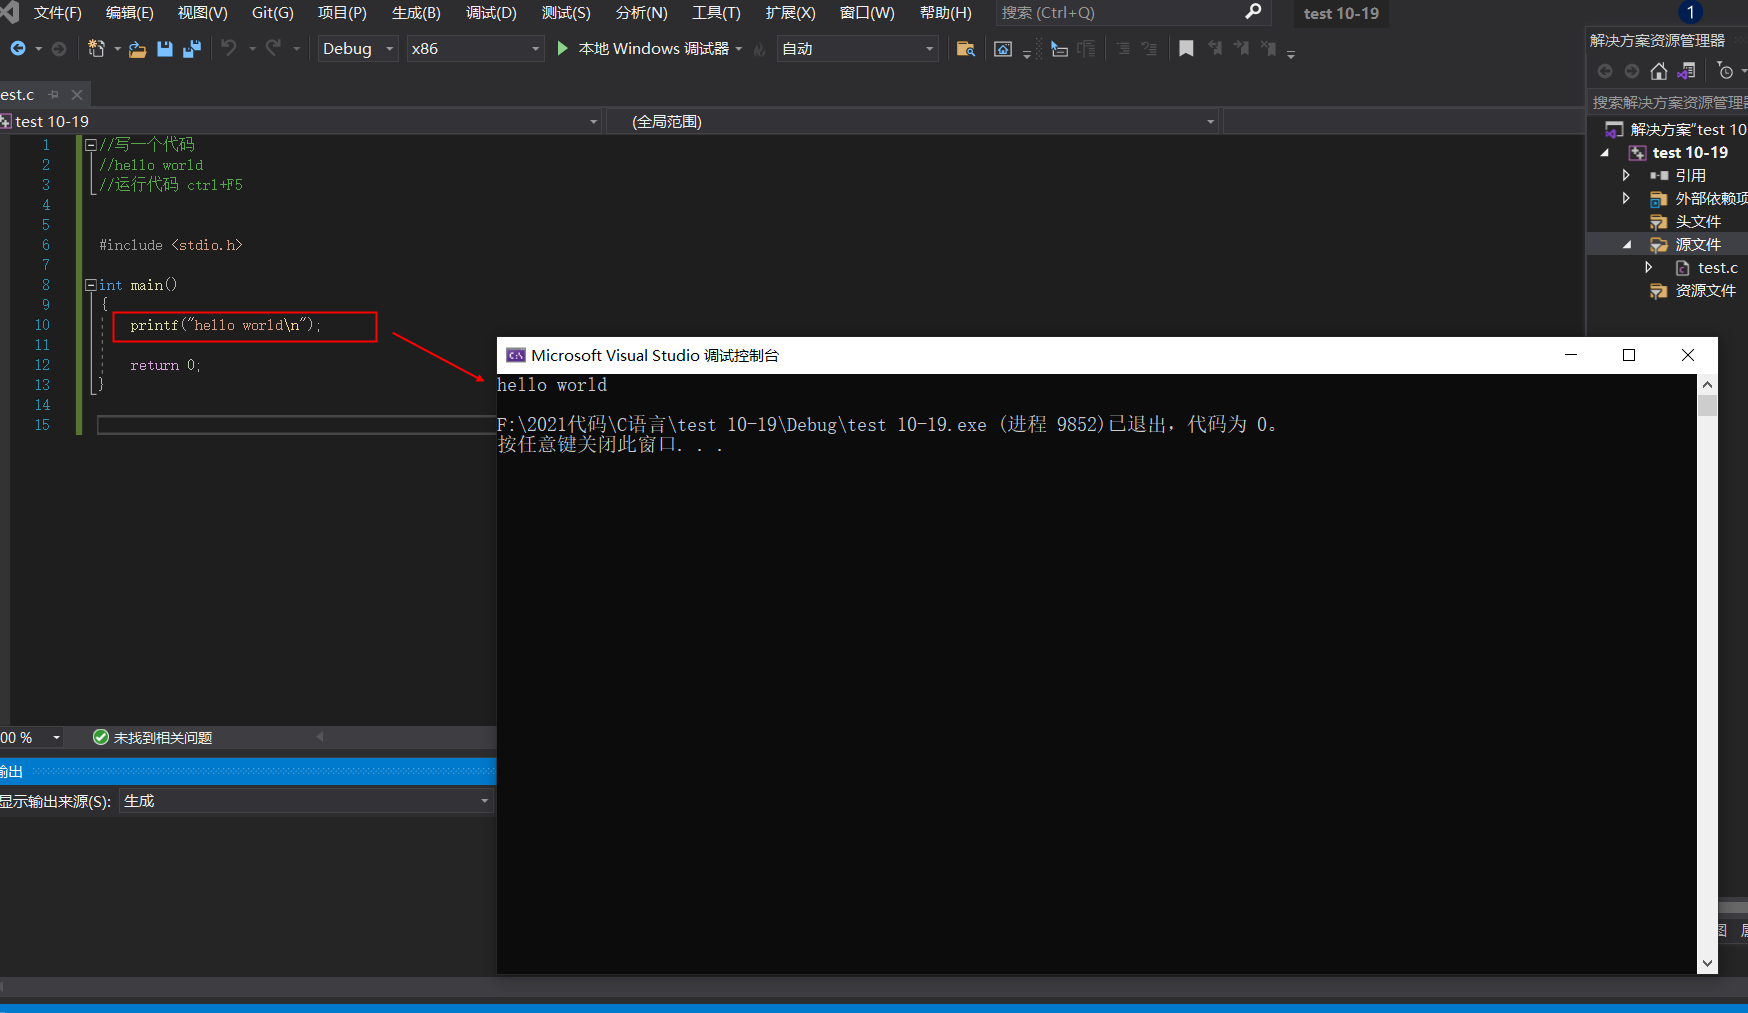The image size is (1748, 1013).
Task: Click the Hot Reload flame icon
Action: (760, 49)
